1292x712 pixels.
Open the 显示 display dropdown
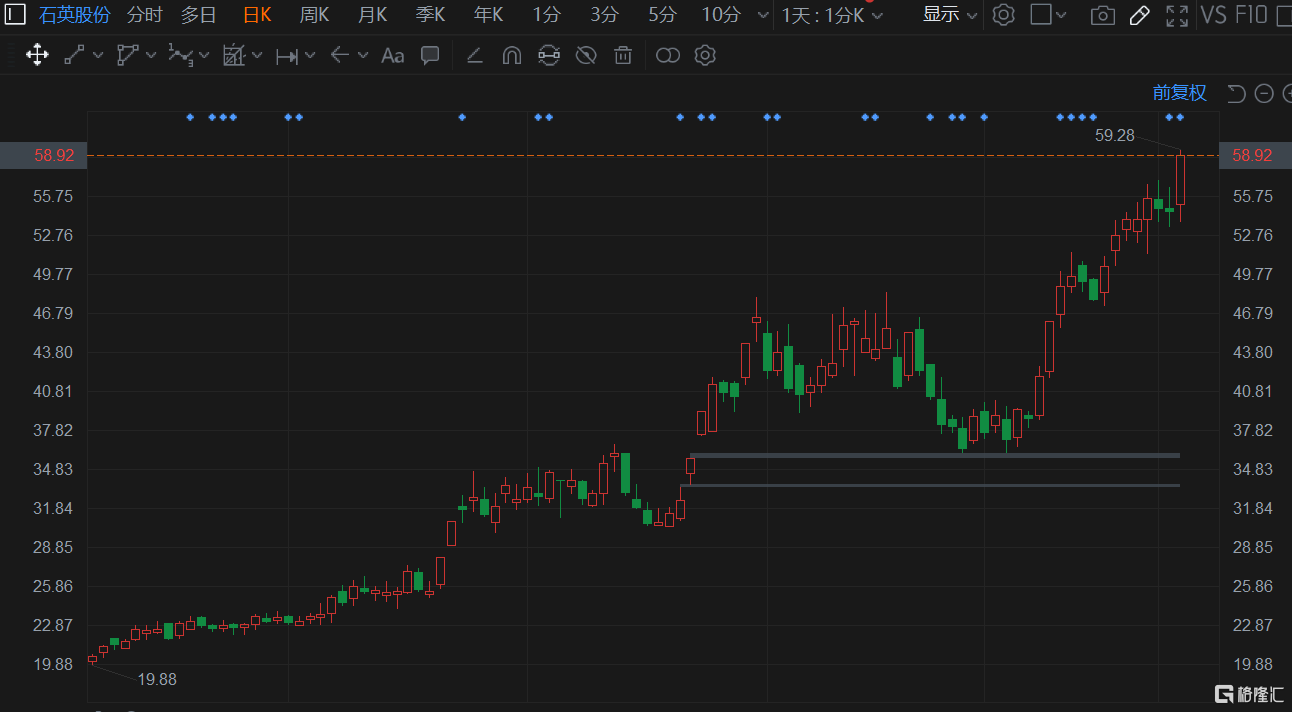point(949,14)
